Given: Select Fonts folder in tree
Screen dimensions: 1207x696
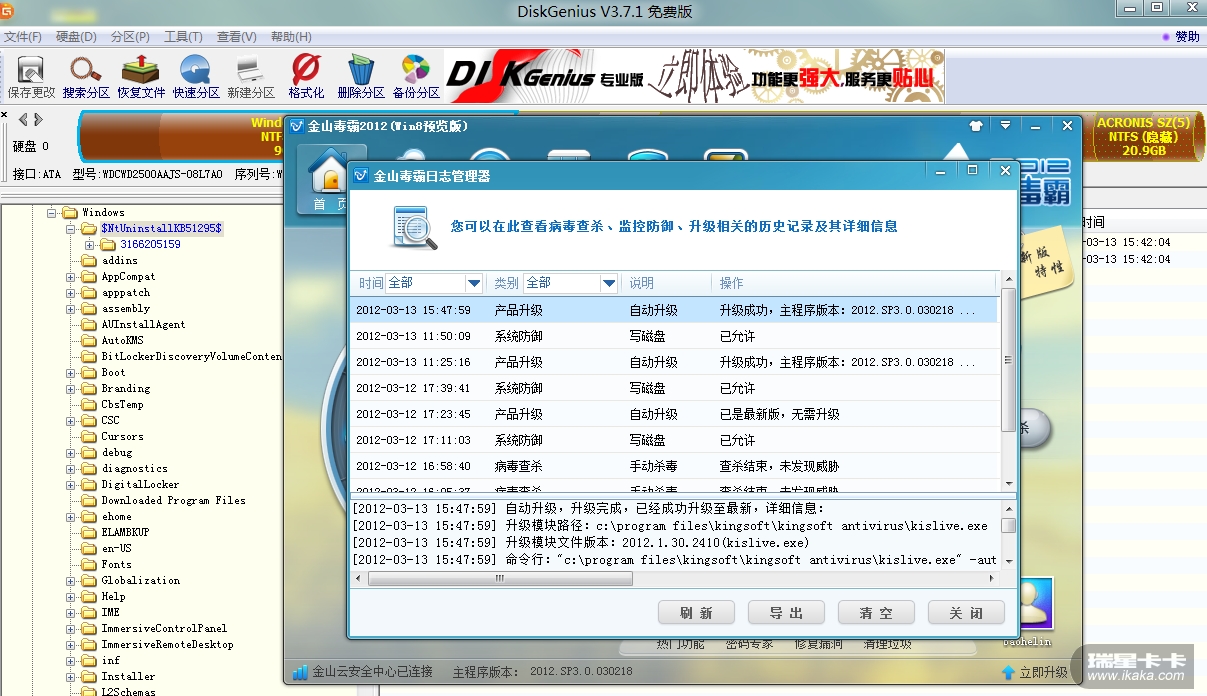Looking at the screenshot, I should point(116,564).
